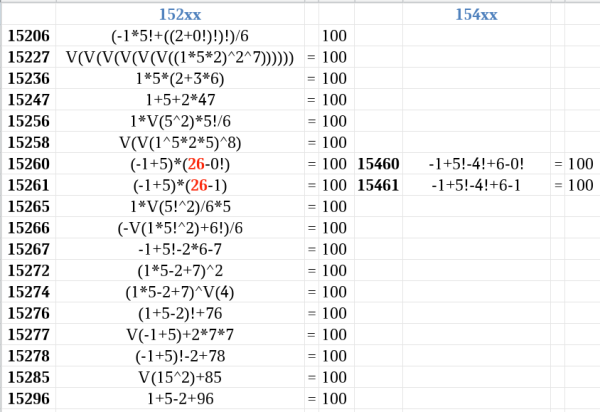Select the 100 result beside 15461
The height and width of the screenshot is (412, 600).
point(582,186)
